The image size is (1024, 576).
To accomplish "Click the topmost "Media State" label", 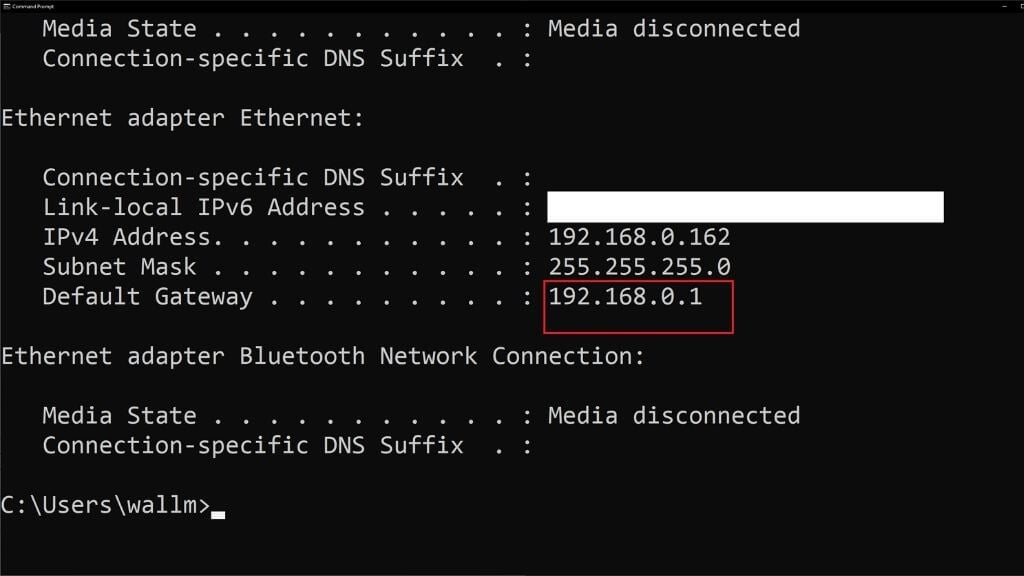I will coord(119,29).
